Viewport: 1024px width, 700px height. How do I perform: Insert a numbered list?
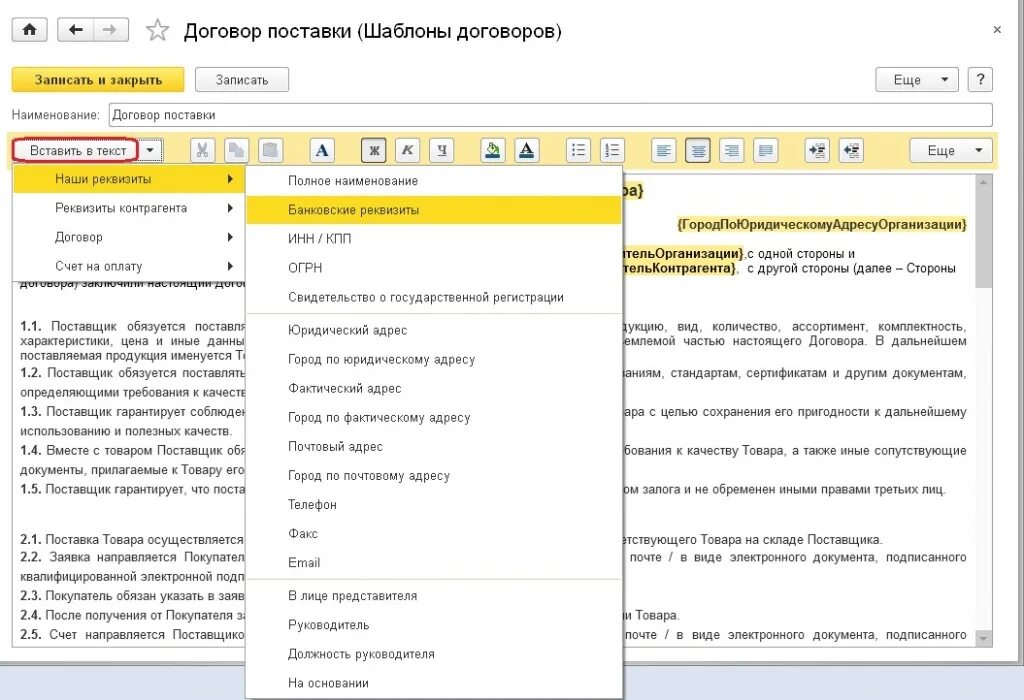coord(613,151)
